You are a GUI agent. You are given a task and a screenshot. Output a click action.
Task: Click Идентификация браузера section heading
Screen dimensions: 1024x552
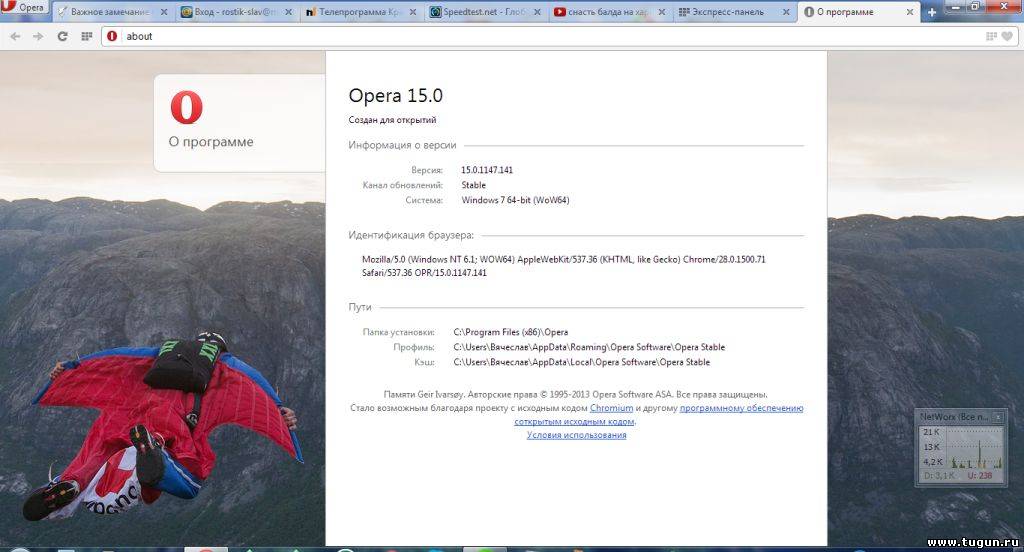411,235
